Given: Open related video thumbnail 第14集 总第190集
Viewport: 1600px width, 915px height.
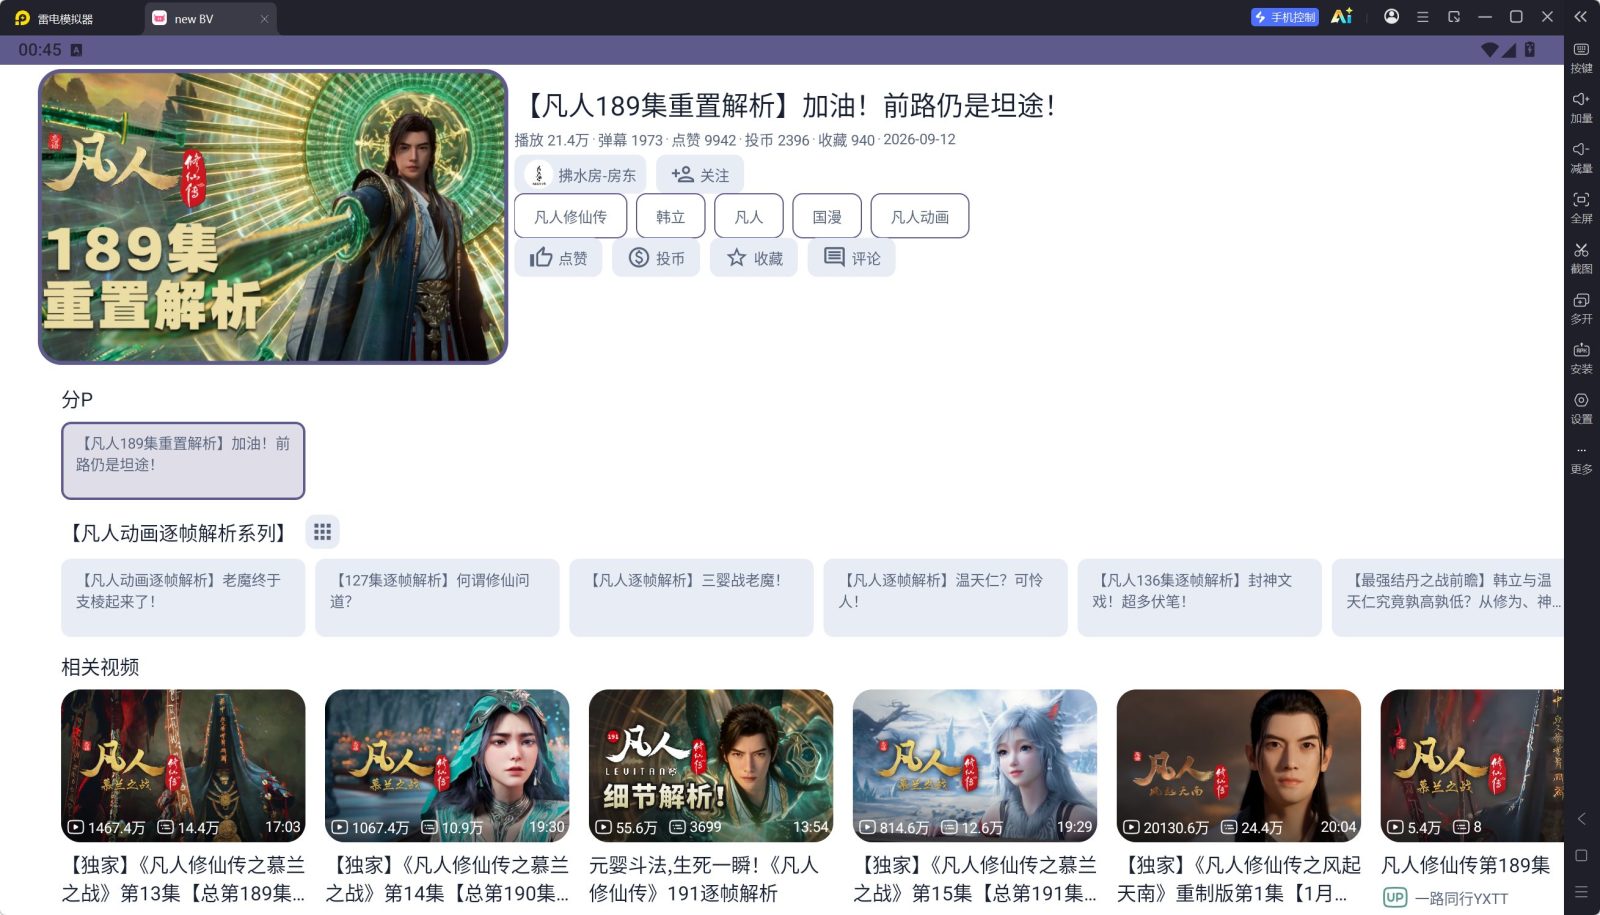Looking at the screenshot, I should 447,765.
